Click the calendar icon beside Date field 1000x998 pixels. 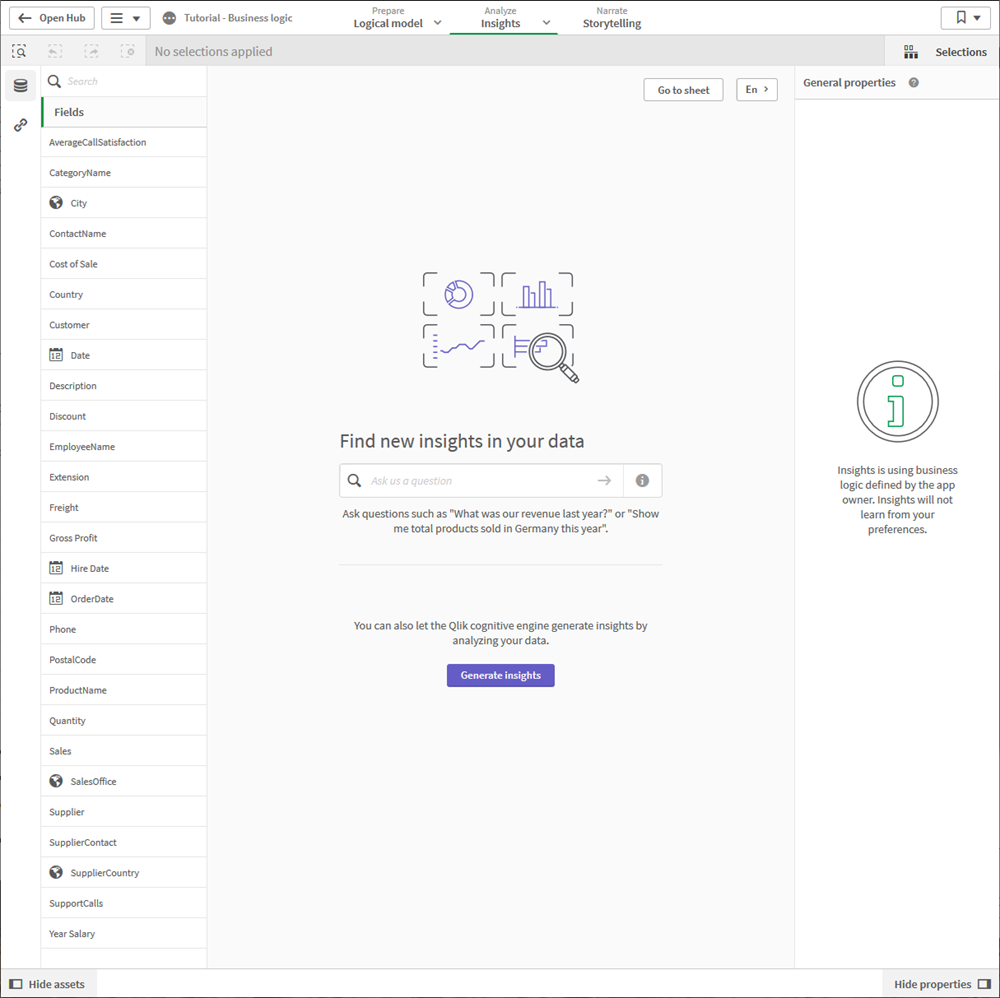click(x=56, y=354)
